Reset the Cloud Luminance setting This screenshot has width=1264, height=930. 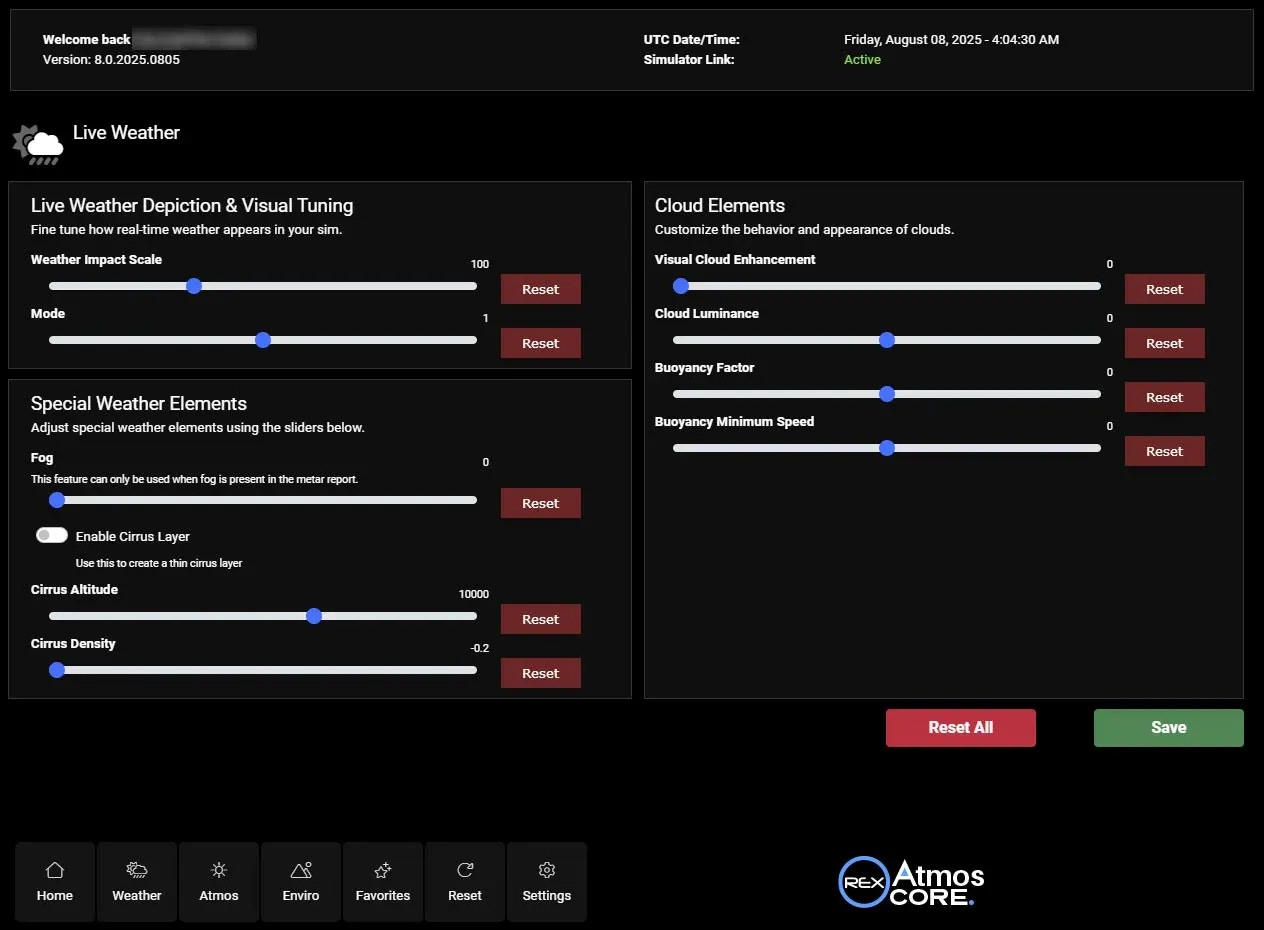[x=1164, y=343]
